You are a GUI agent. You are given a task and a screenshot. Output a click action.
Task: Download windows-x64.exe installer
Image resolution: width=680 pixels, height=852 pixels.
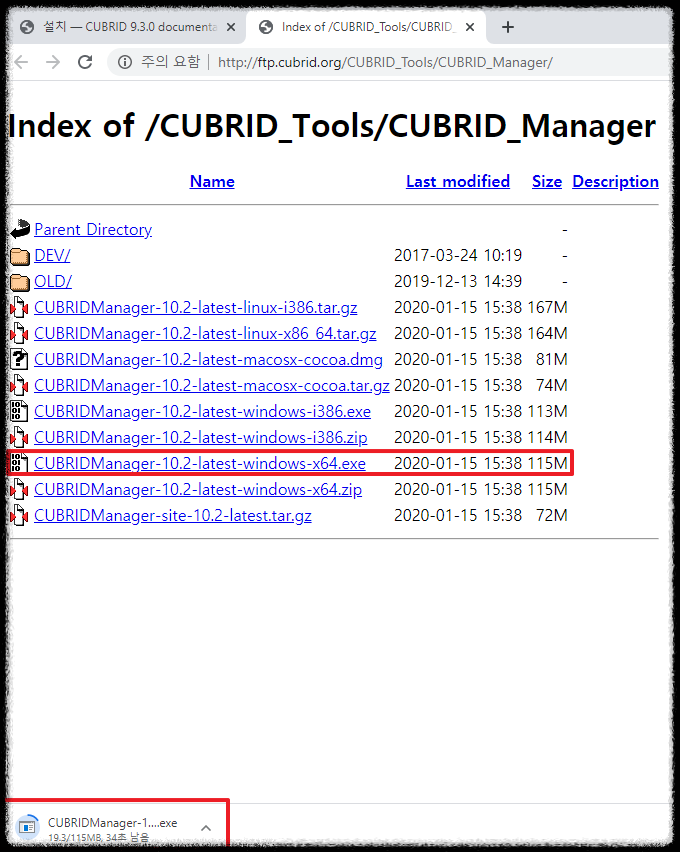[200, 463]
